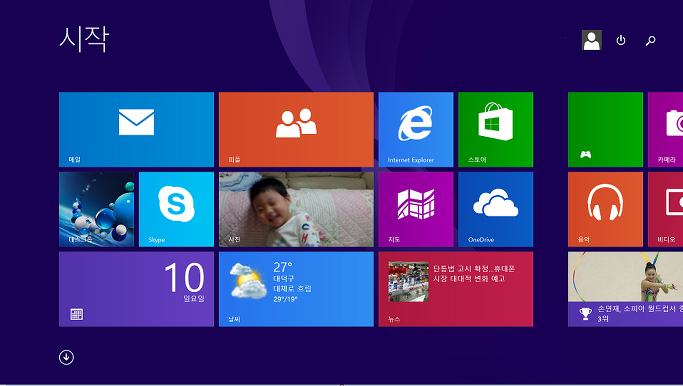Open the Video tile (비디오)
This screenshot has width=683, height=386.
[666, 210]
